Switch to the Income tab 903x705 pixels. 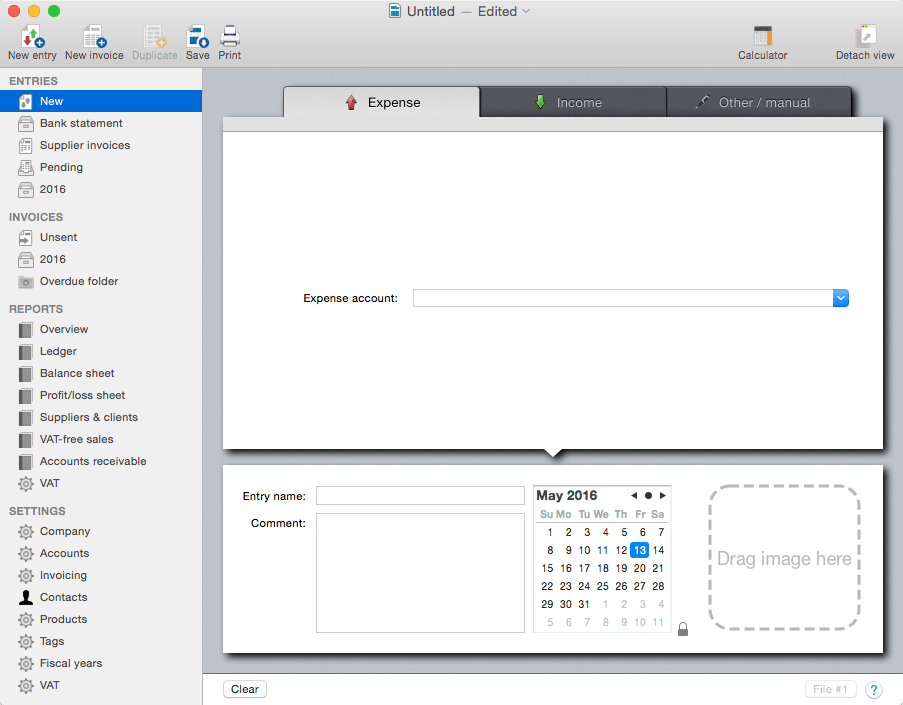(x=573, y=103)
